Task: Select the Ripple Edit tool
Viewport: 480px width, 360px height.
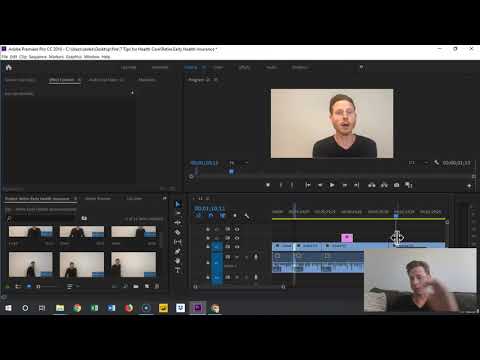Action: (x=178, y=222)
